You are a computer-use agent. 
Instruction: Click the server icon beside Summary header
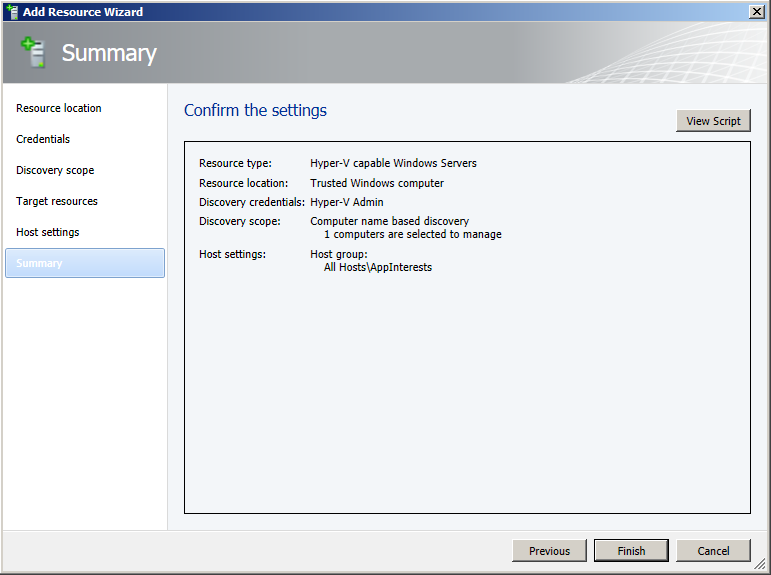pos(33,53)
